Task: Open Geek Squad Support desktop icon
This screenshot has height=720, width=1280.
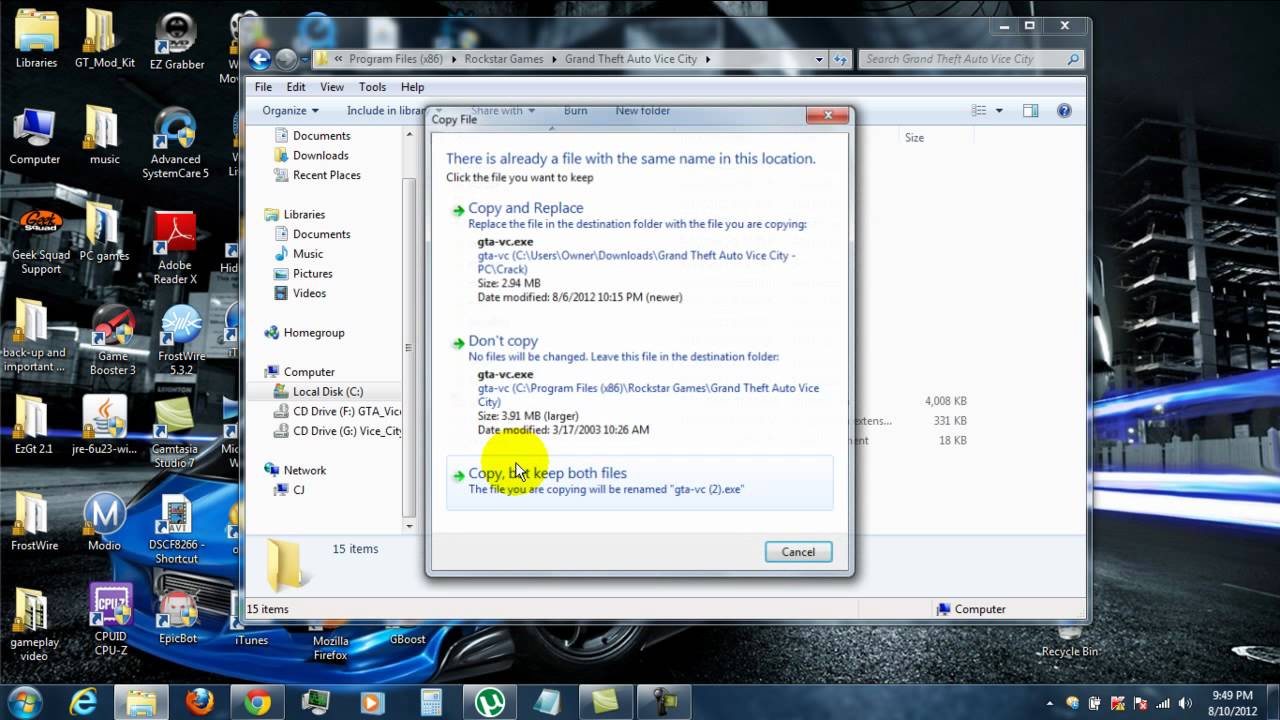Action: [x=41, y=240]
